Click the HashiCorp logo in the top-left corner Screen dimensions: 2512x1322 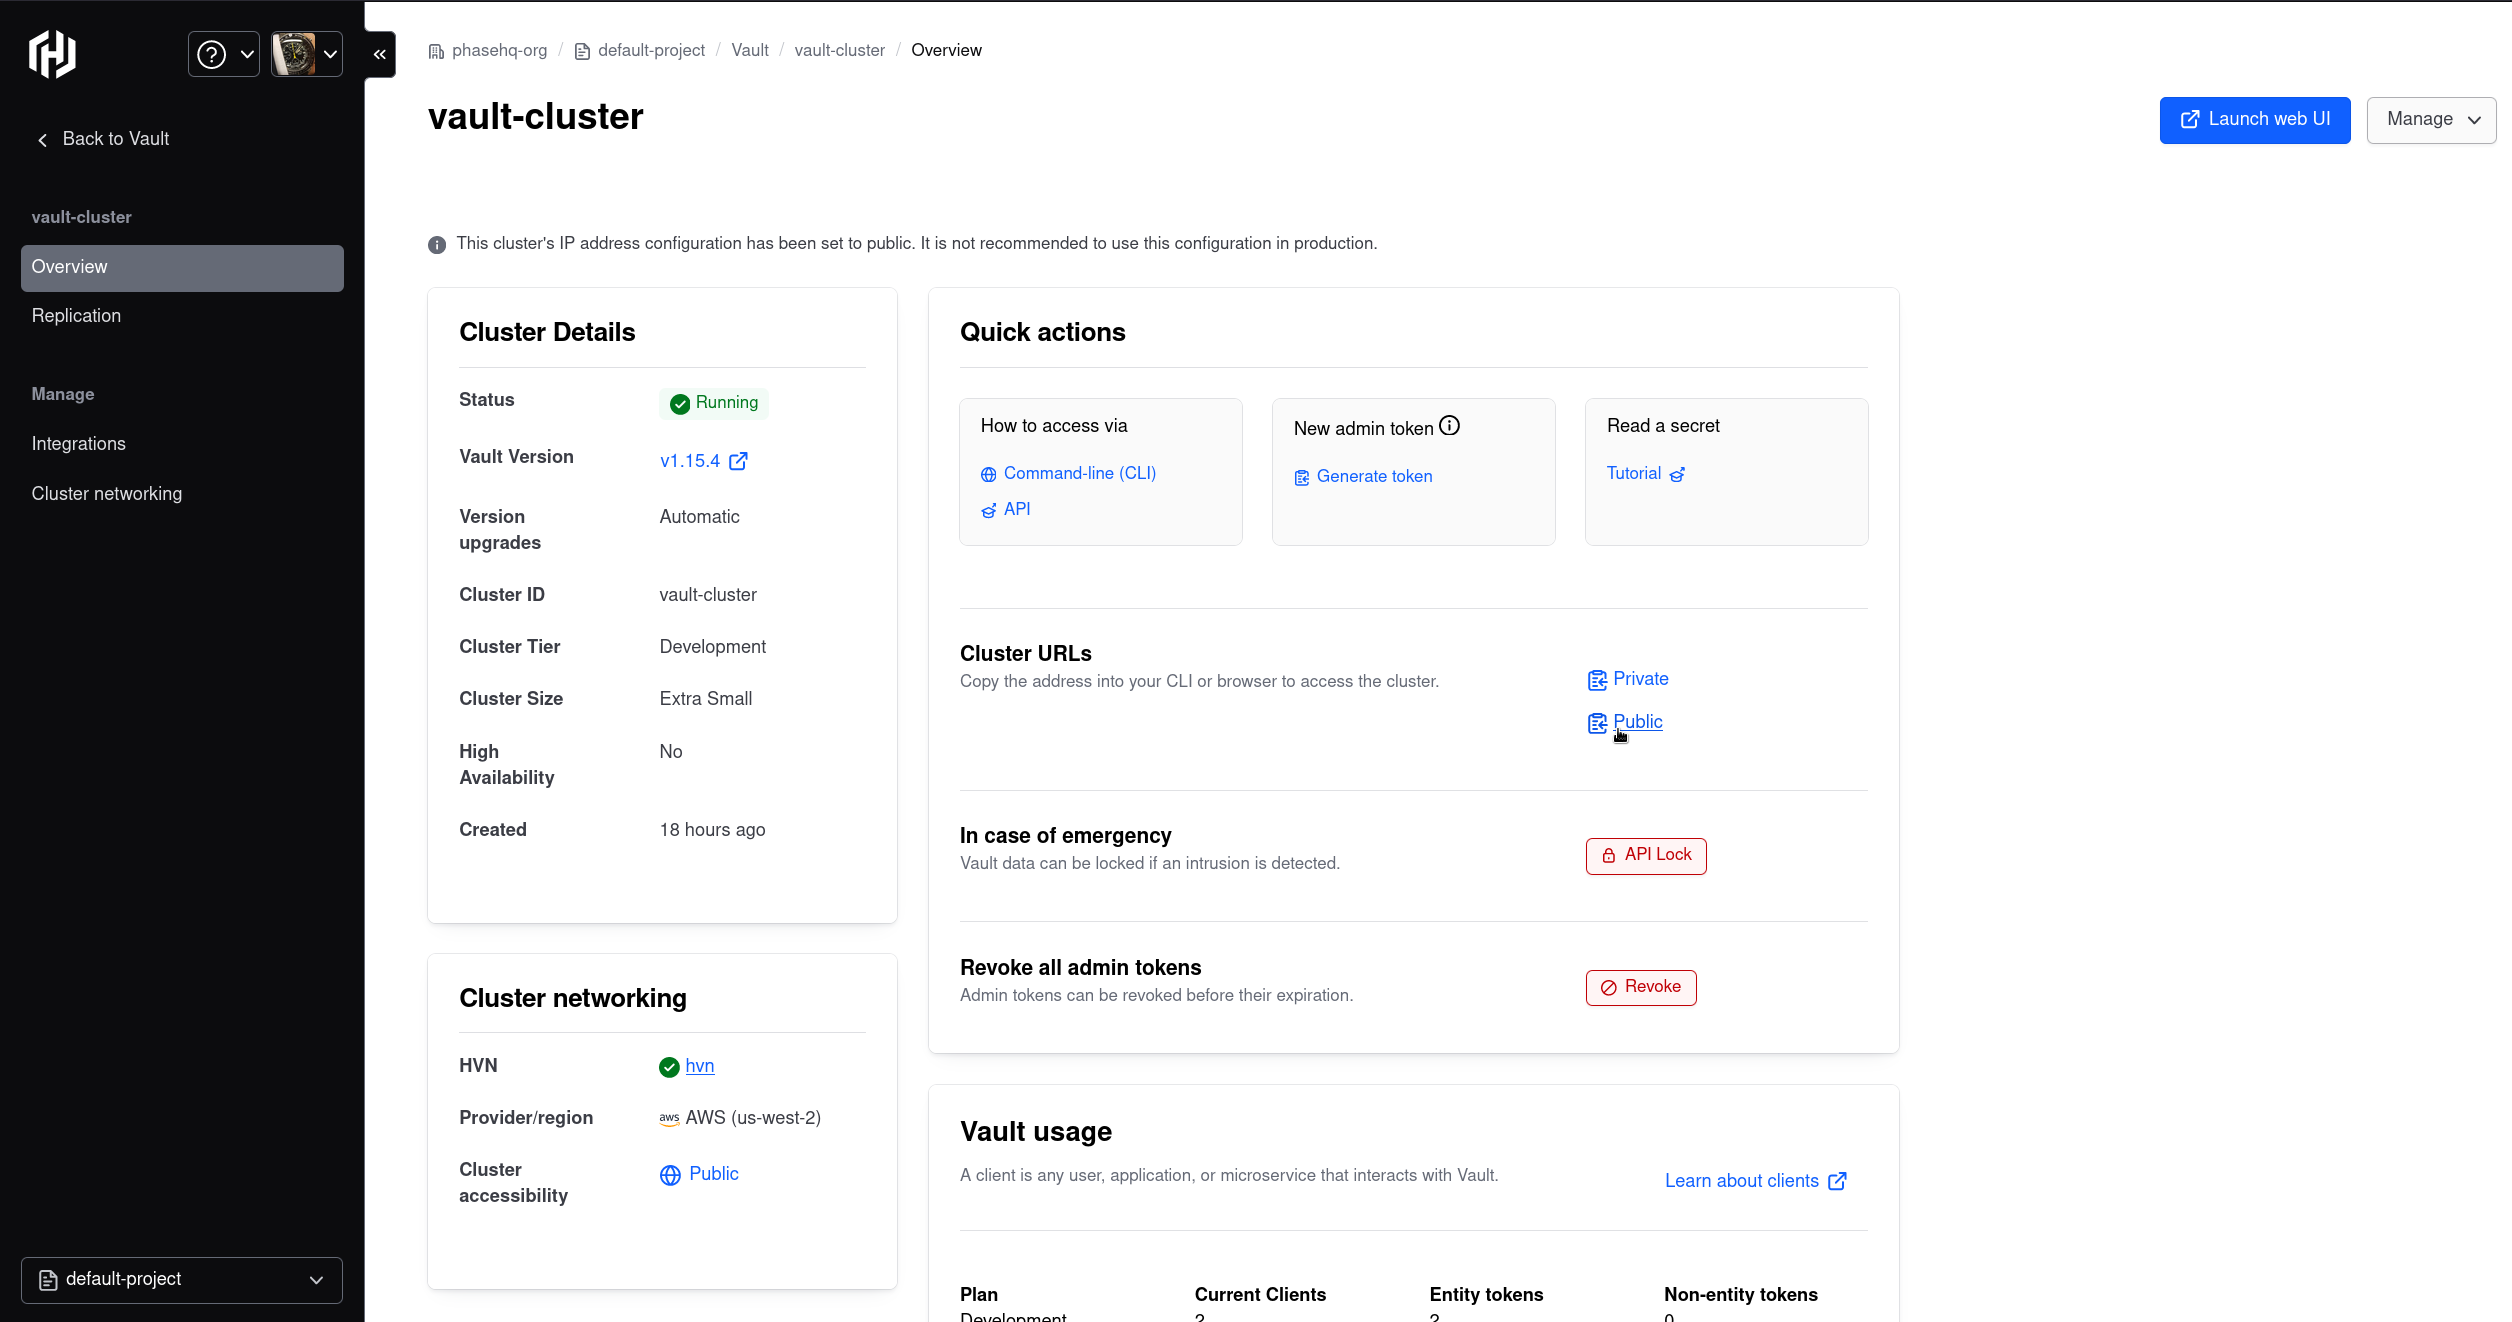[51, 54]
